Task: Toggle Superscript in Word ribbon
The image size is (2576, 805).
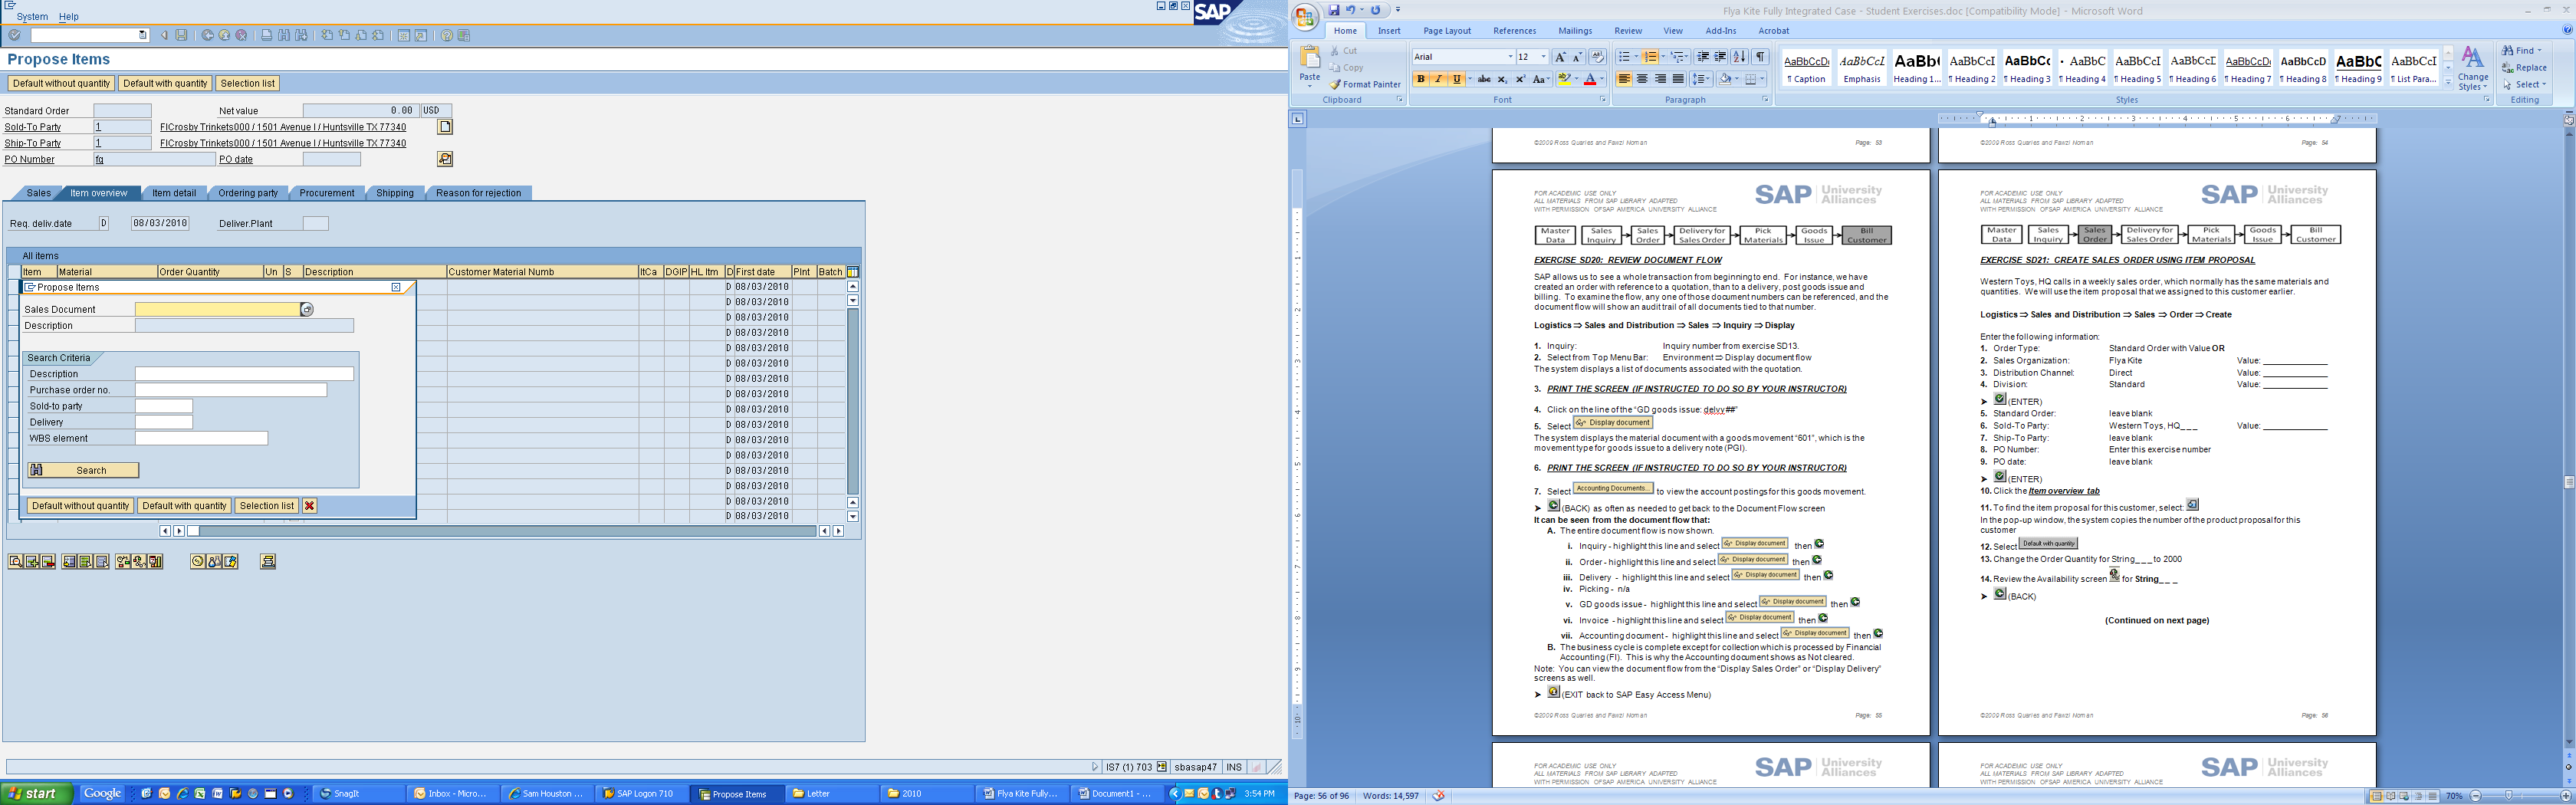Action: point(1521,79)
